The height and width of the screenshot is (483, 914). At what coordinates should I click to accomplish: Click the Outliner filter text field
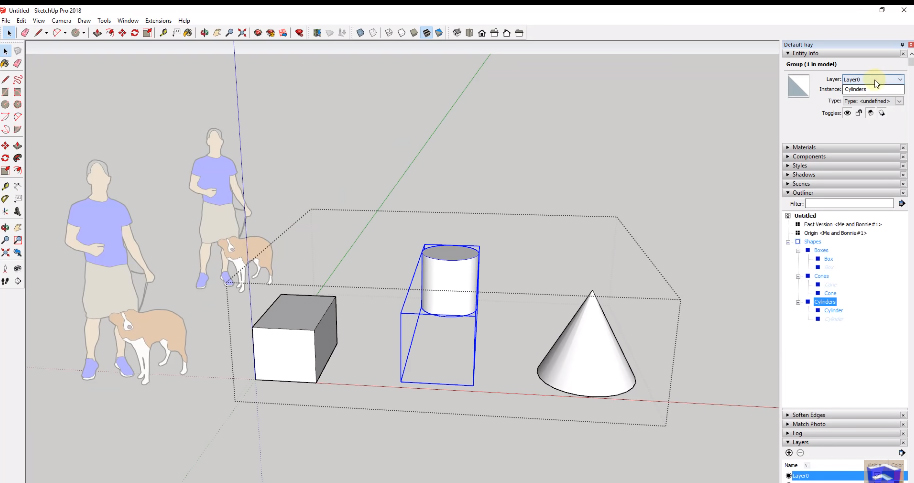[x=850, y=203]
